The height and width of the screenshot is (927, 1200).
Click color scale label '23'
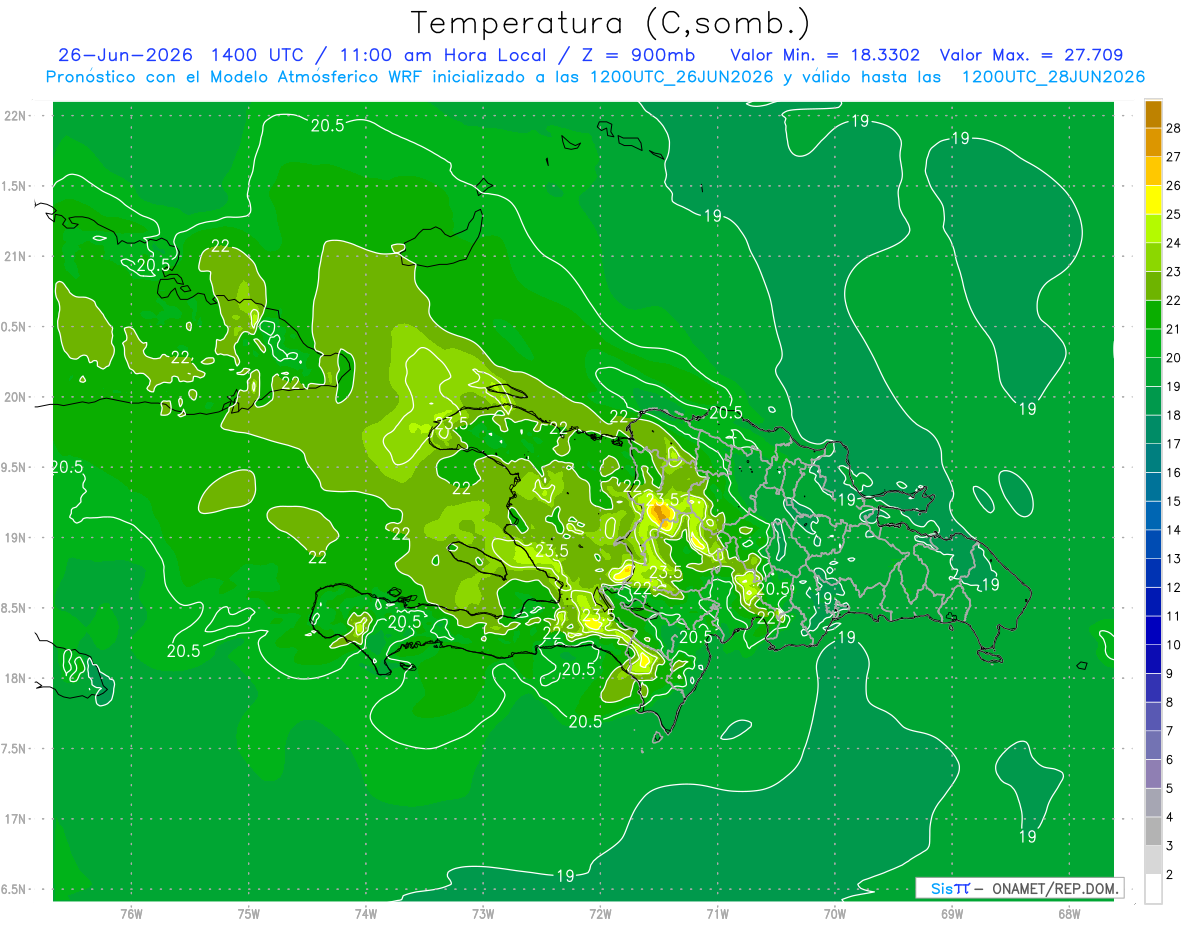[x=1174, y=272]
